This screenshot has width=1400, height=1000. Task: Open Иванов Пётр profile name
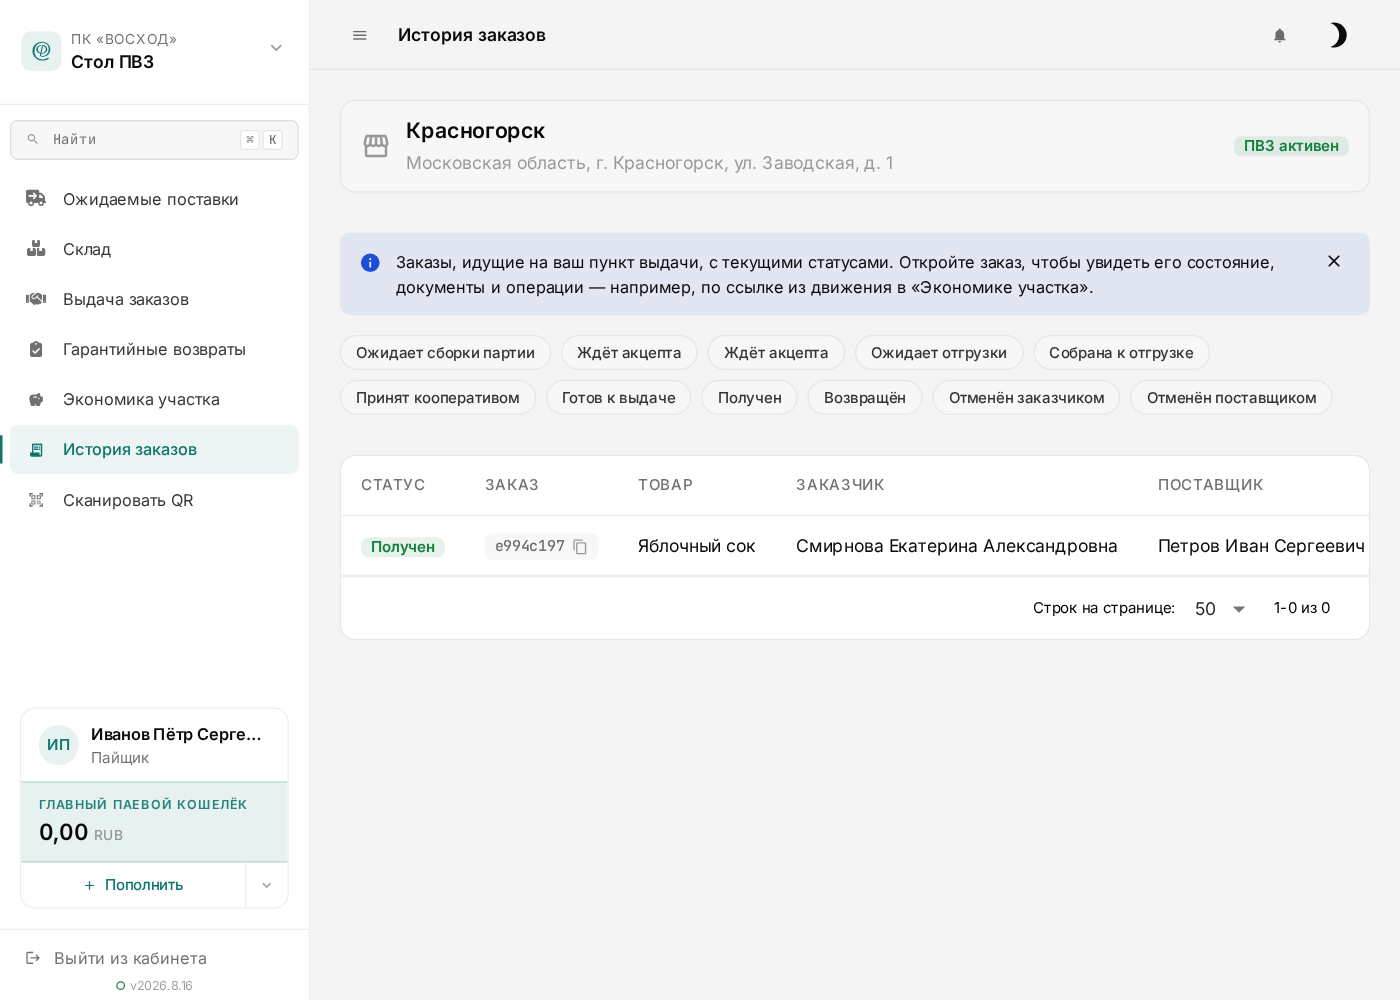click(176, 734)
